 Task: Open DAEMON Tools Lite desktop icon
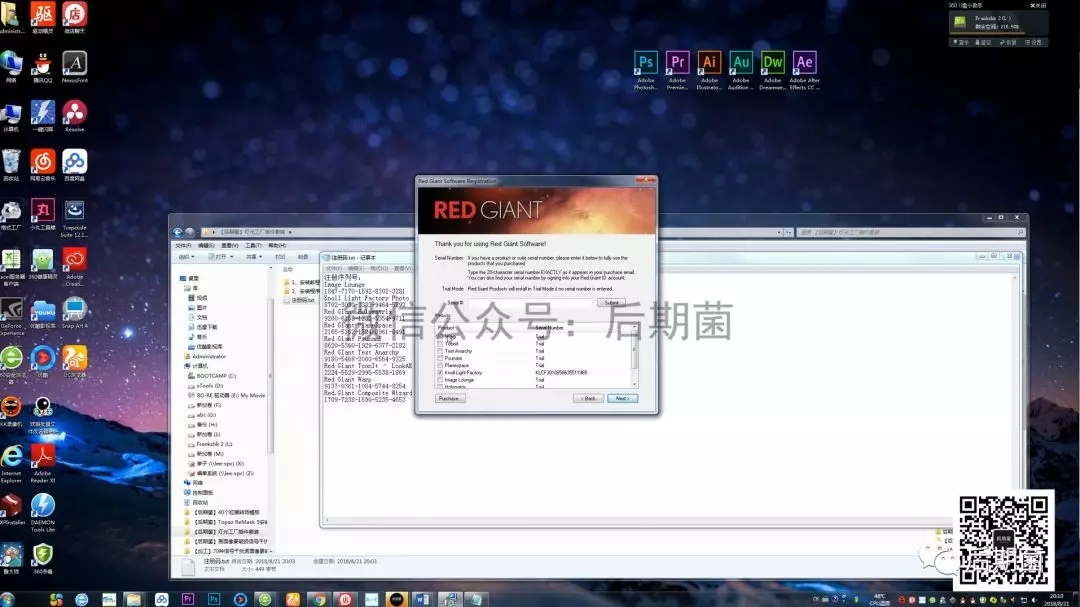43,513
